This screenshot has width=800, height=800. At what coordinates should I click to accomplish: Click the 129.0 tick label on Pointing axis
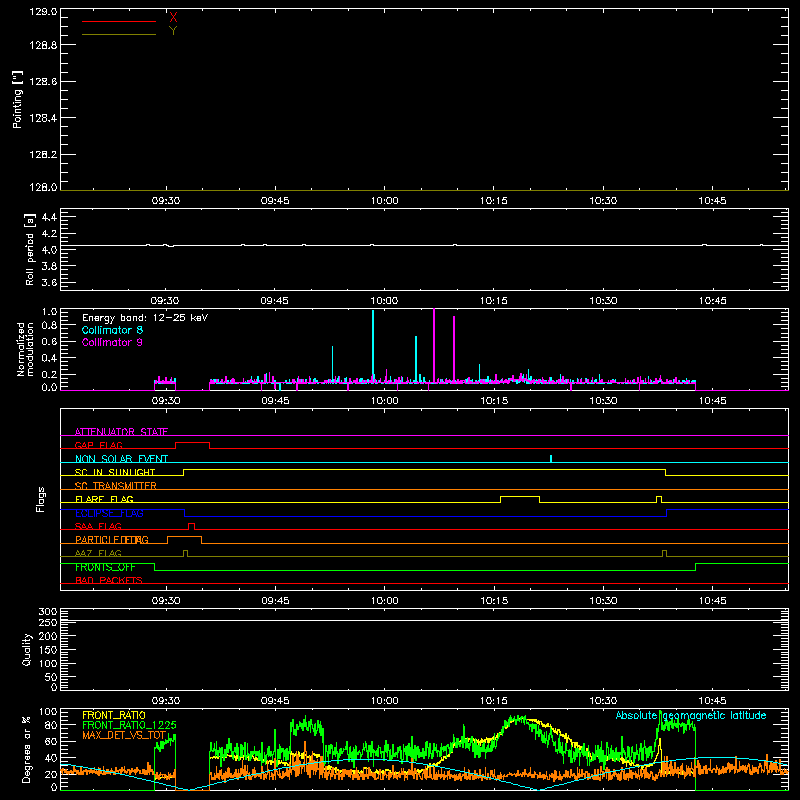point(43,12)
